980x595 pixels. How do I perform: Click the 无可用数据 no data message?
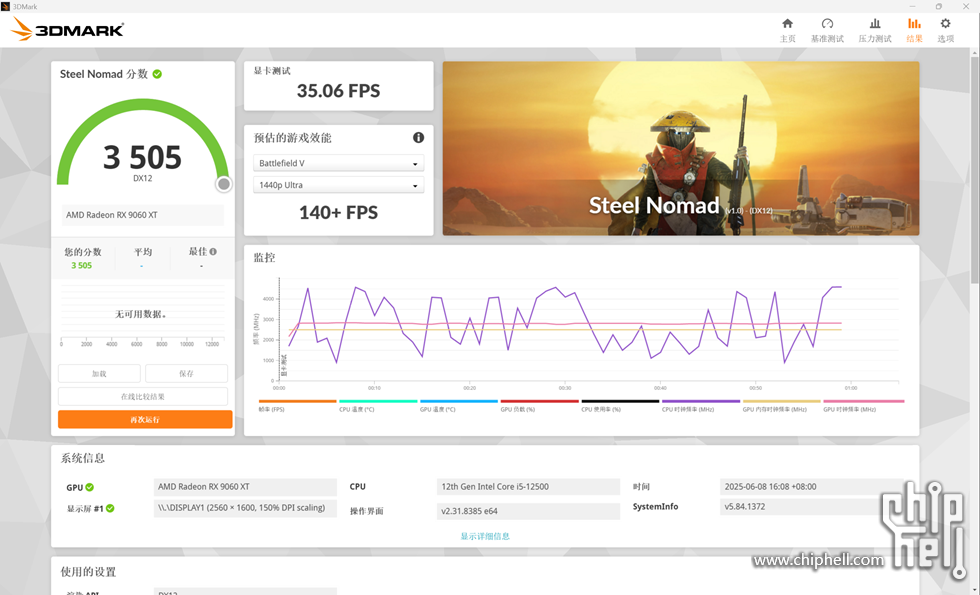[x=141, y=314]
